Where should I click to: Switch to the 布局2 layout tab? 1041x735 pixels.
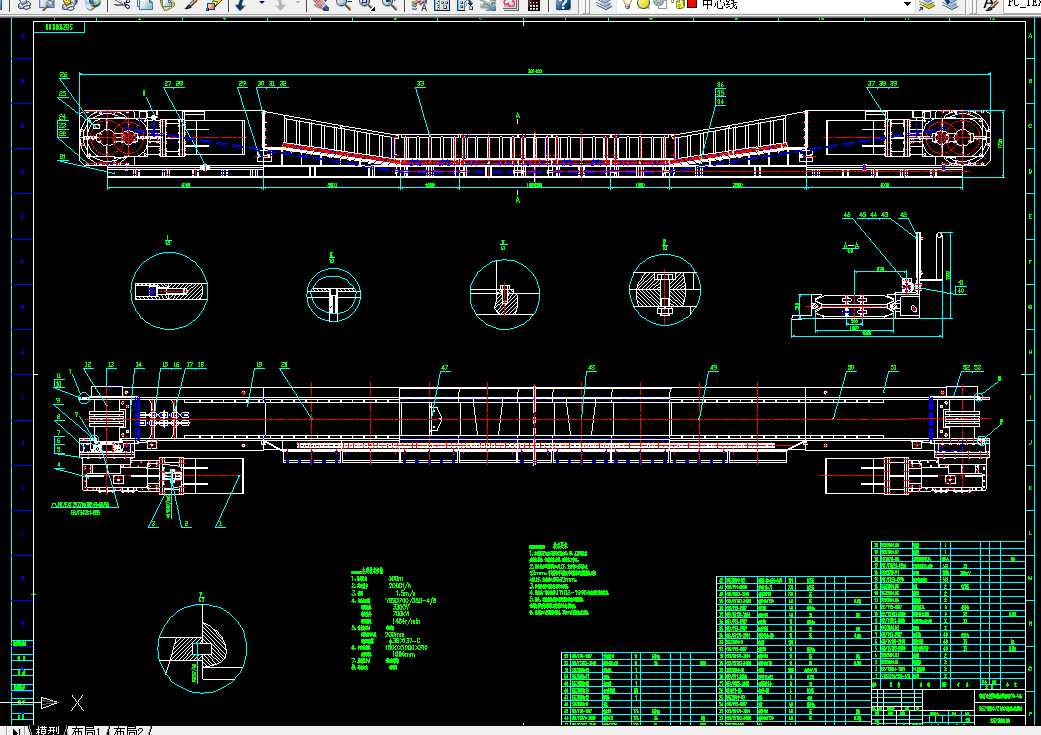point(129,730)
